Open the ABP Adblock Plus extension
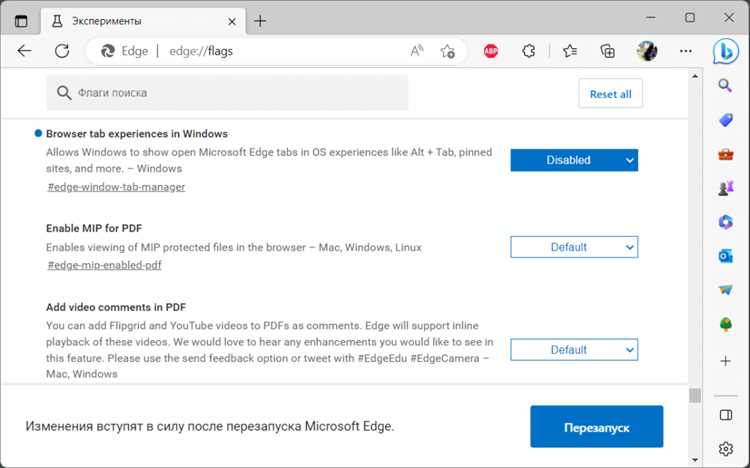The width and height of the screenshot is (750, 468). [491, 51]
